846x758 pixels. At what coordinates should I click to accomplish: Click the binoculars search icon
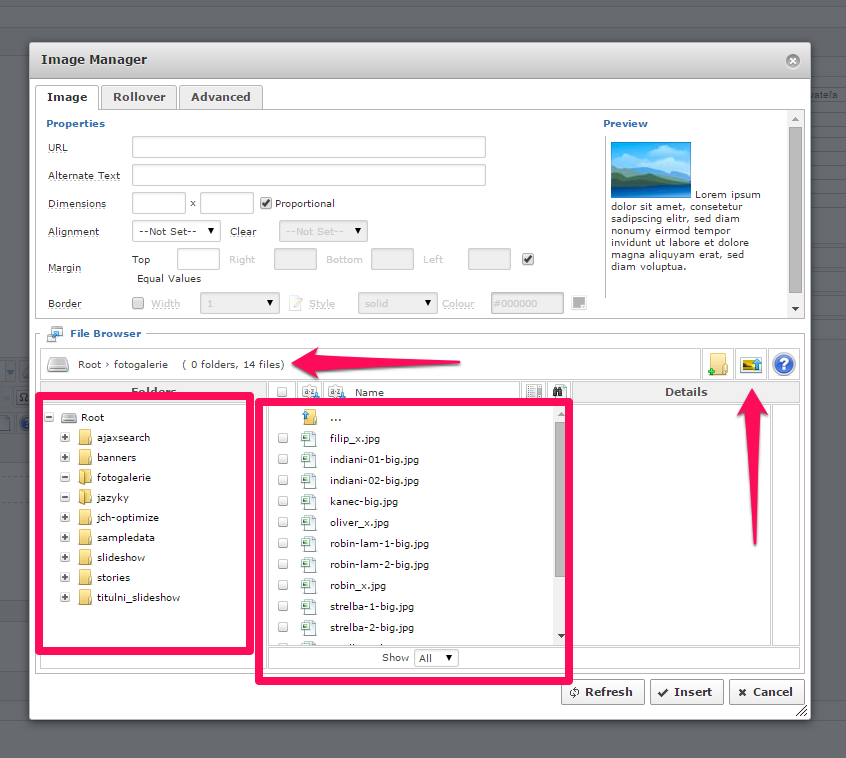[x=559, y=392]
